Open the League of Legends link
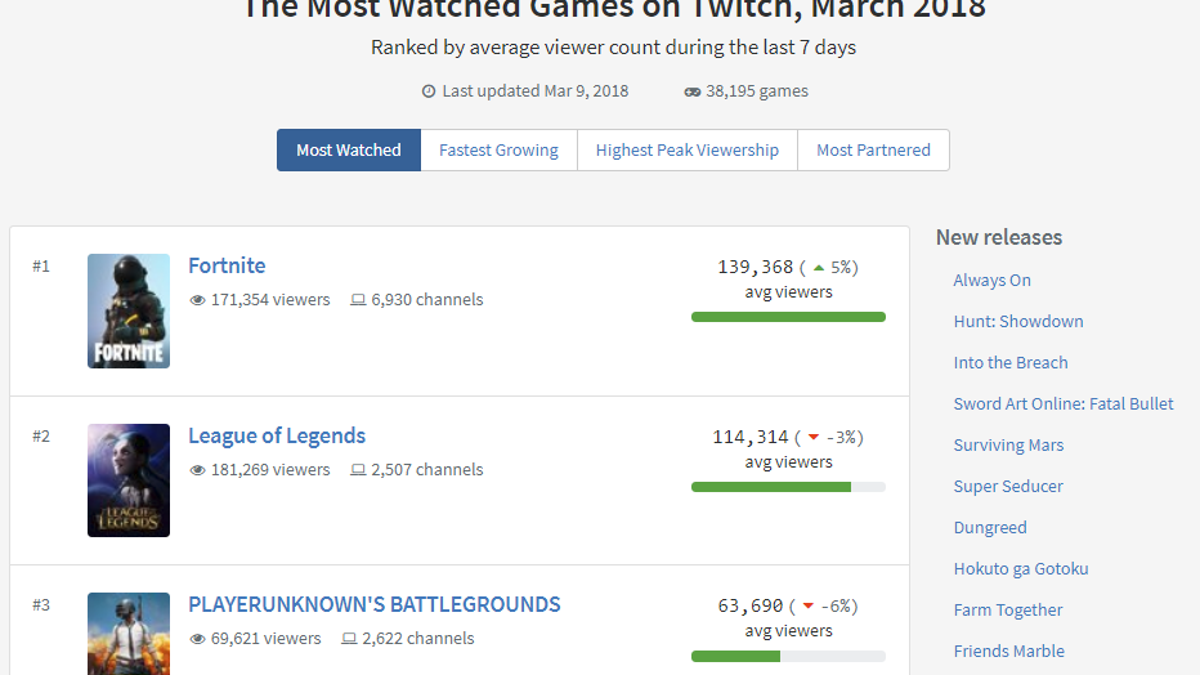Viewport: 1200px width, 675px height. [x=277, y=435]
